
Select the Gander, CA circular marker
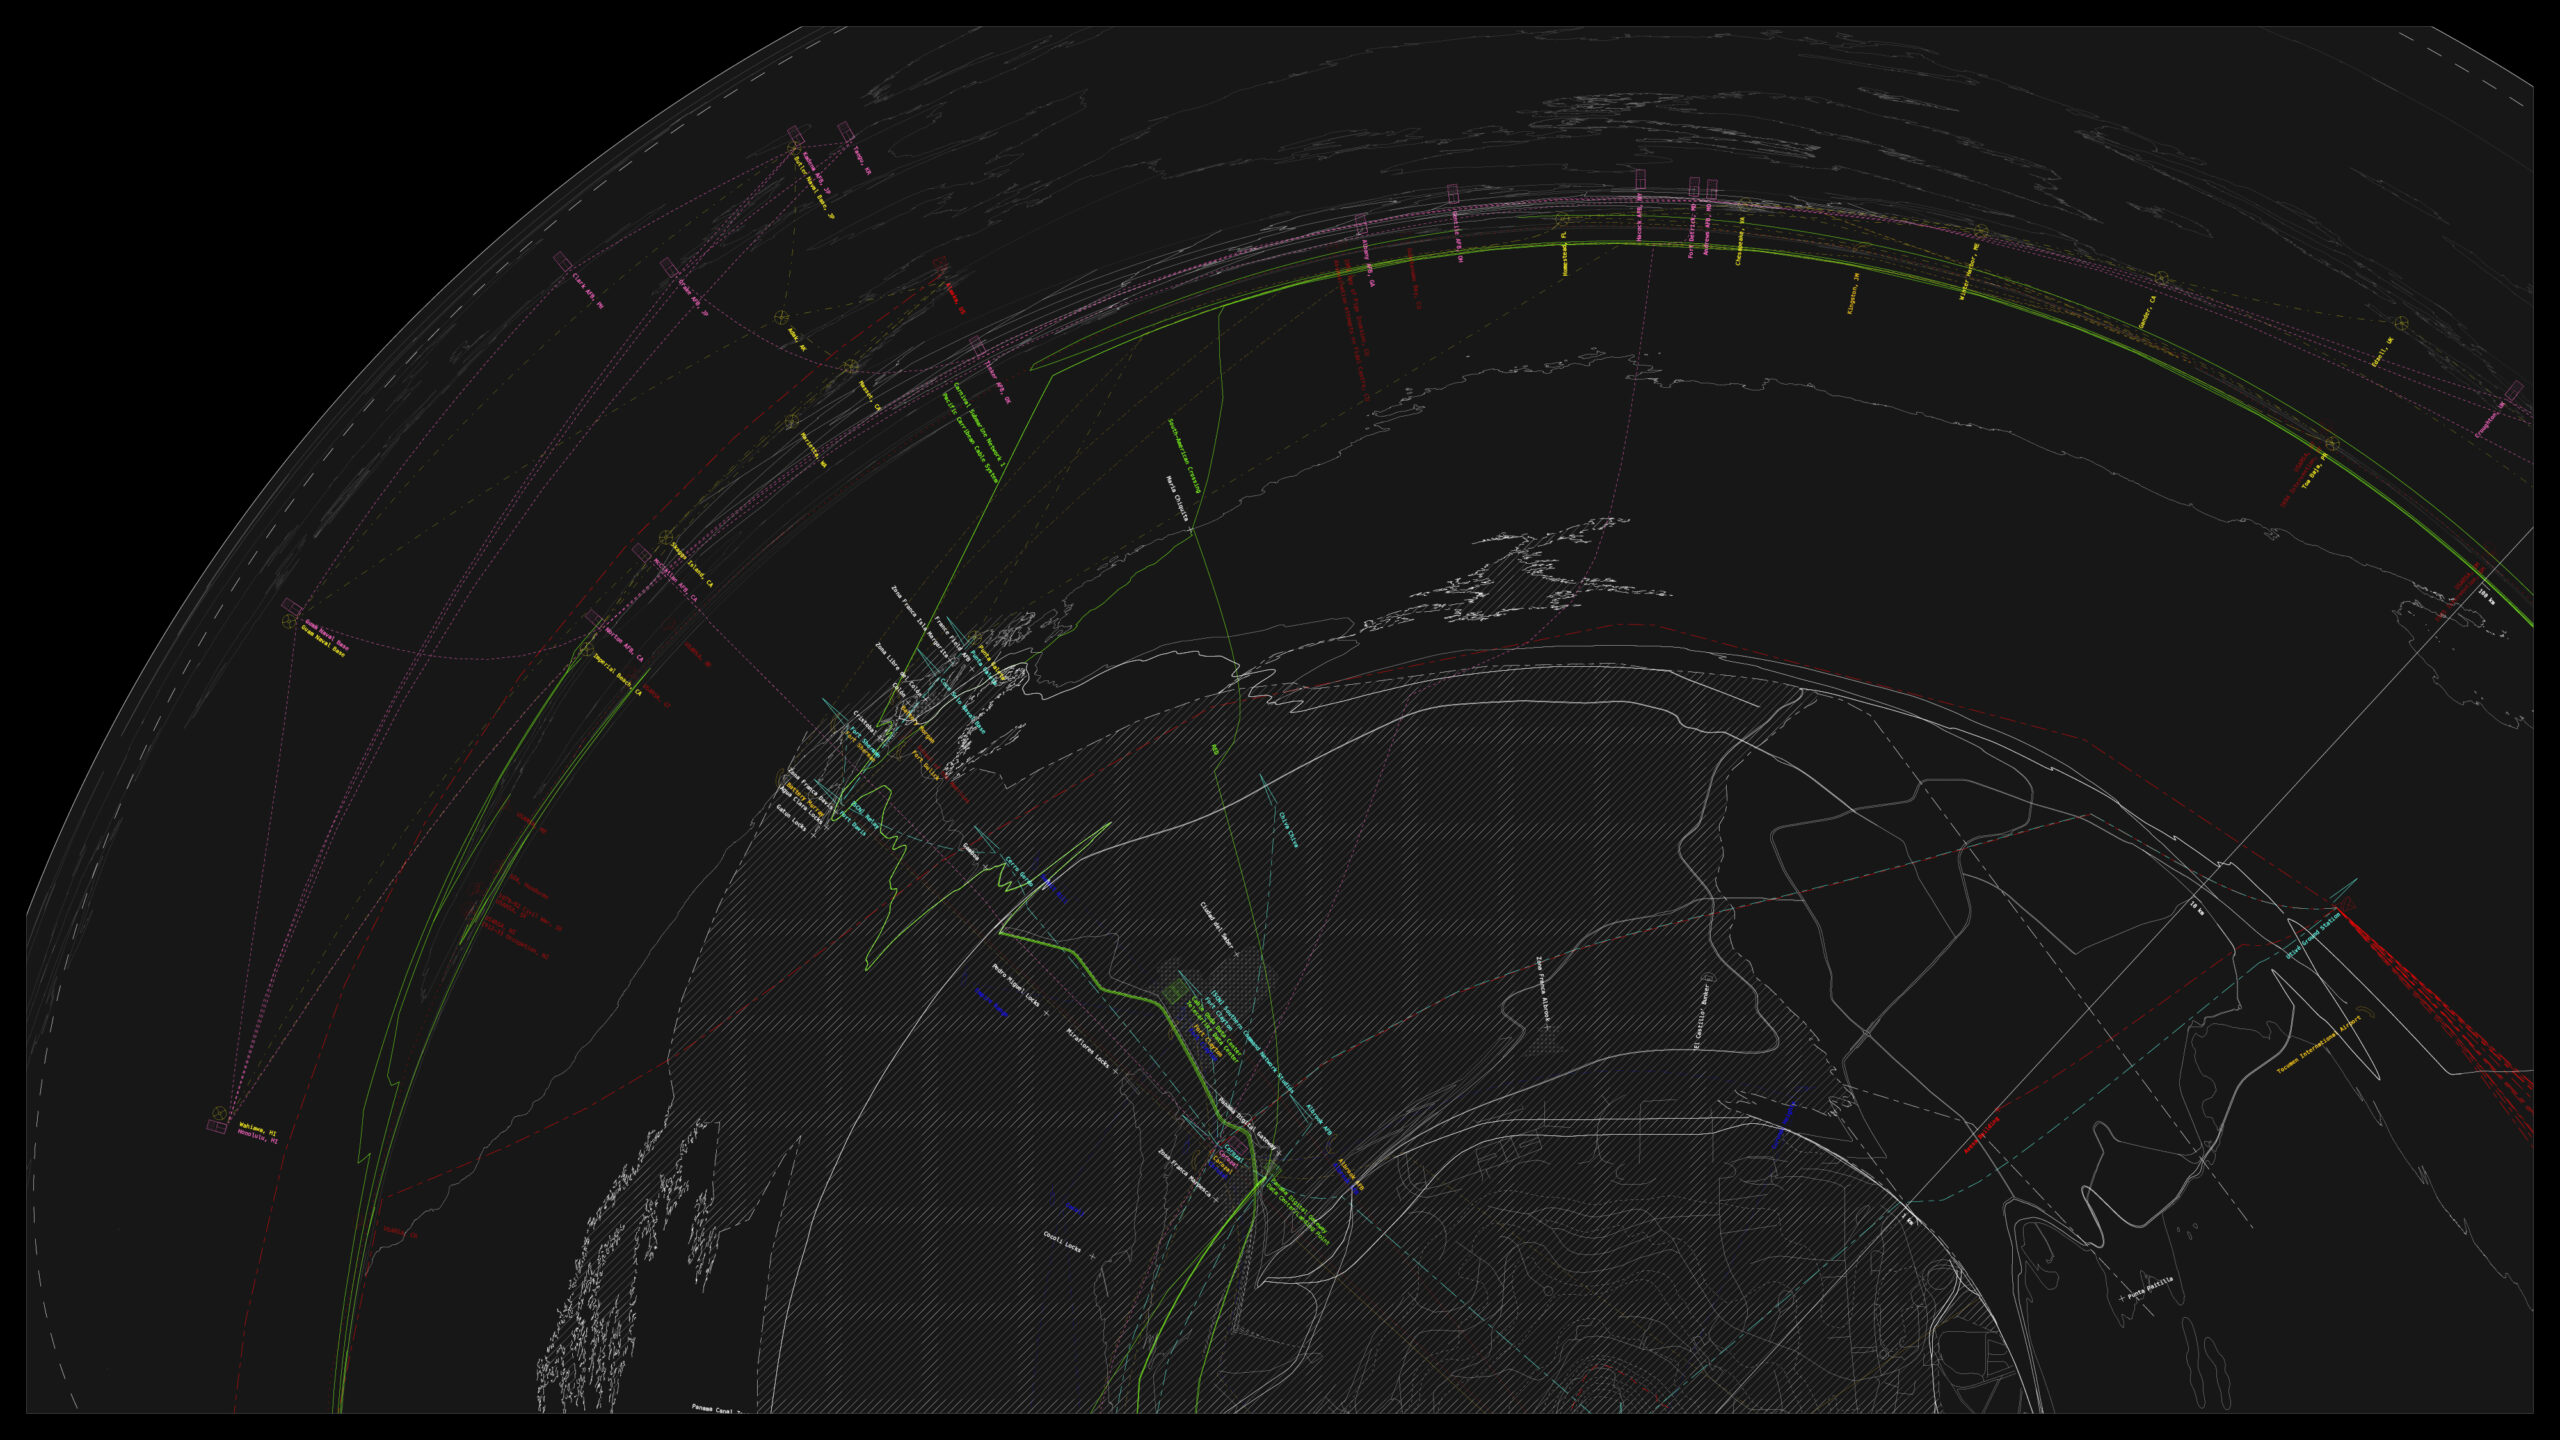click(2161, 278)
